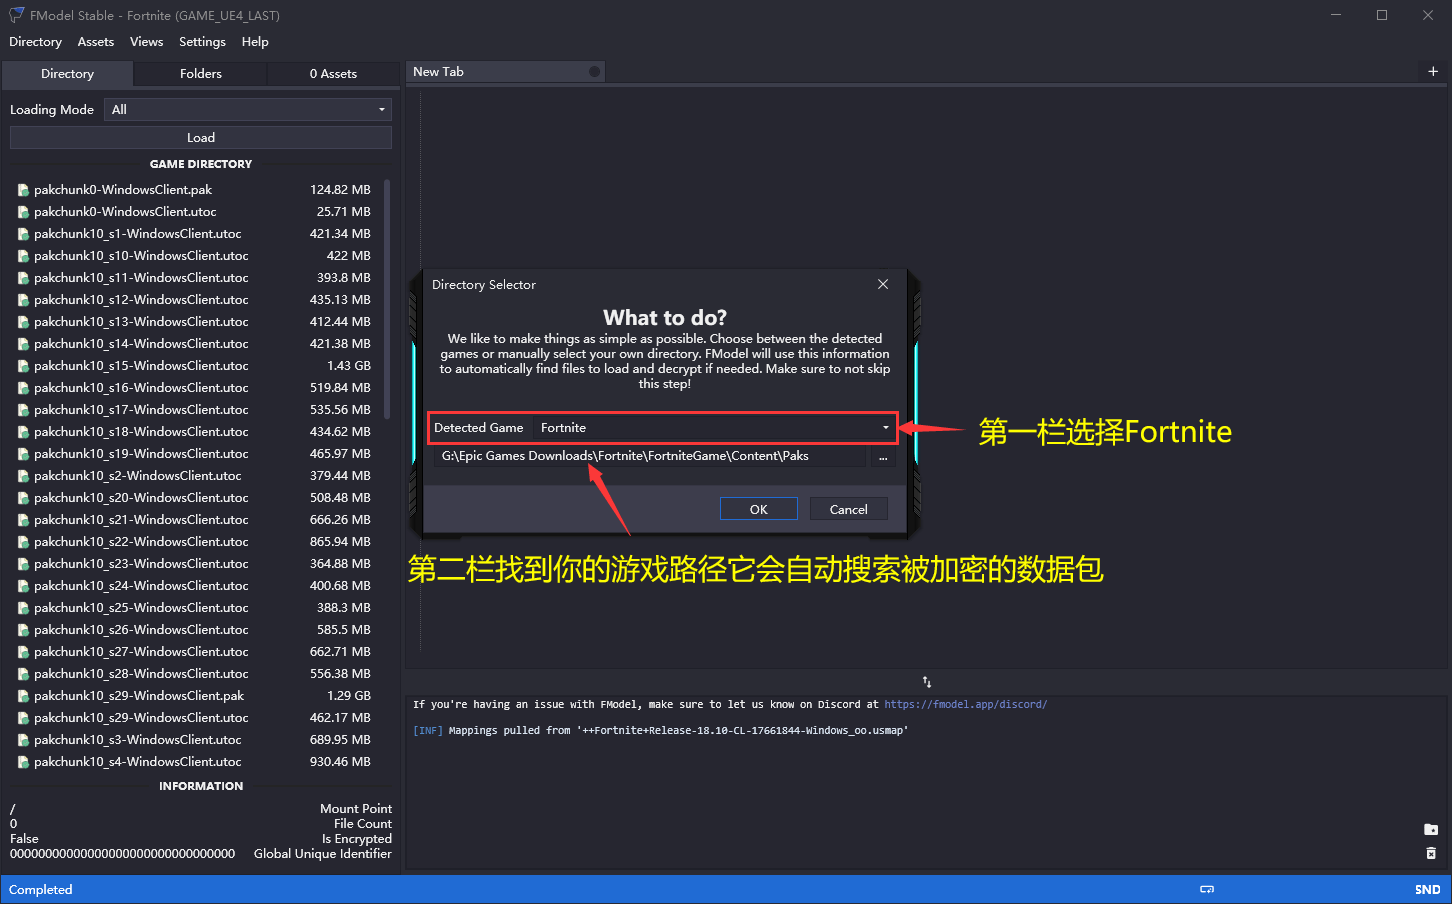Viewport: 1452px width, 904px height.
Task: Click file icon of pakchunk10_s3-WindowsClient.utoc
Action: 23,740
